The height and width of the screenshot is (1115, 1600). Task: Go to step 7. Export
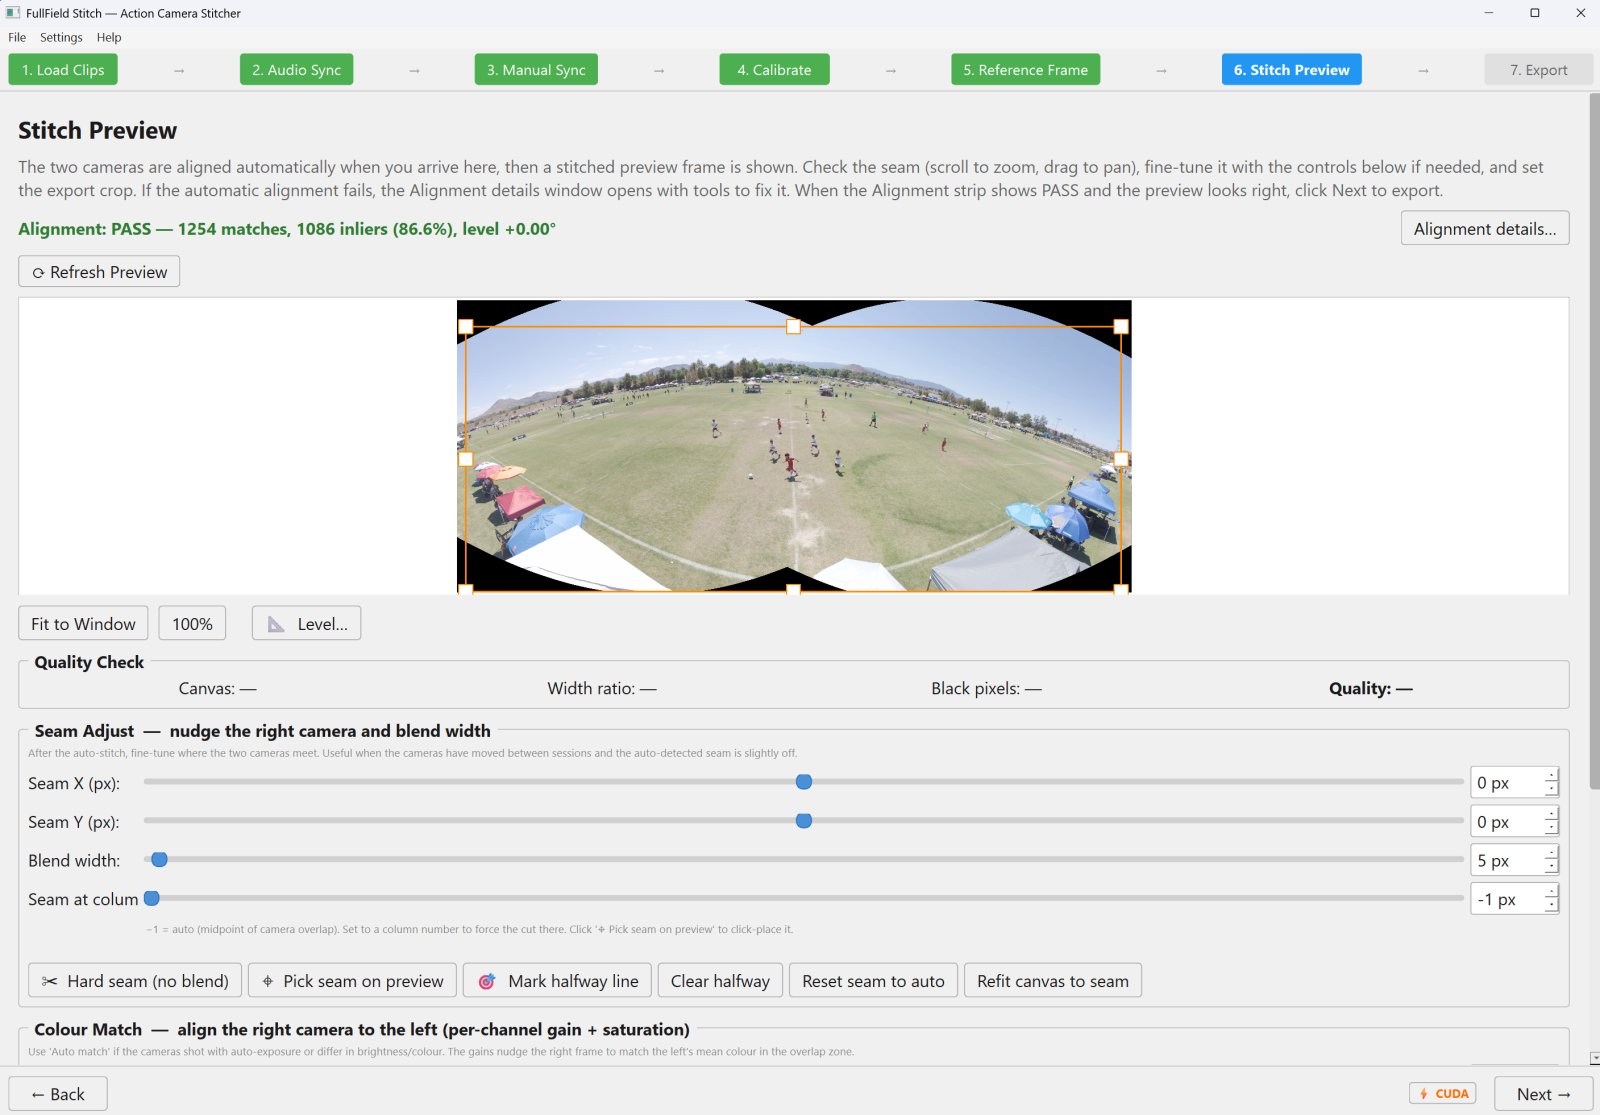(x=1538, y=70)
